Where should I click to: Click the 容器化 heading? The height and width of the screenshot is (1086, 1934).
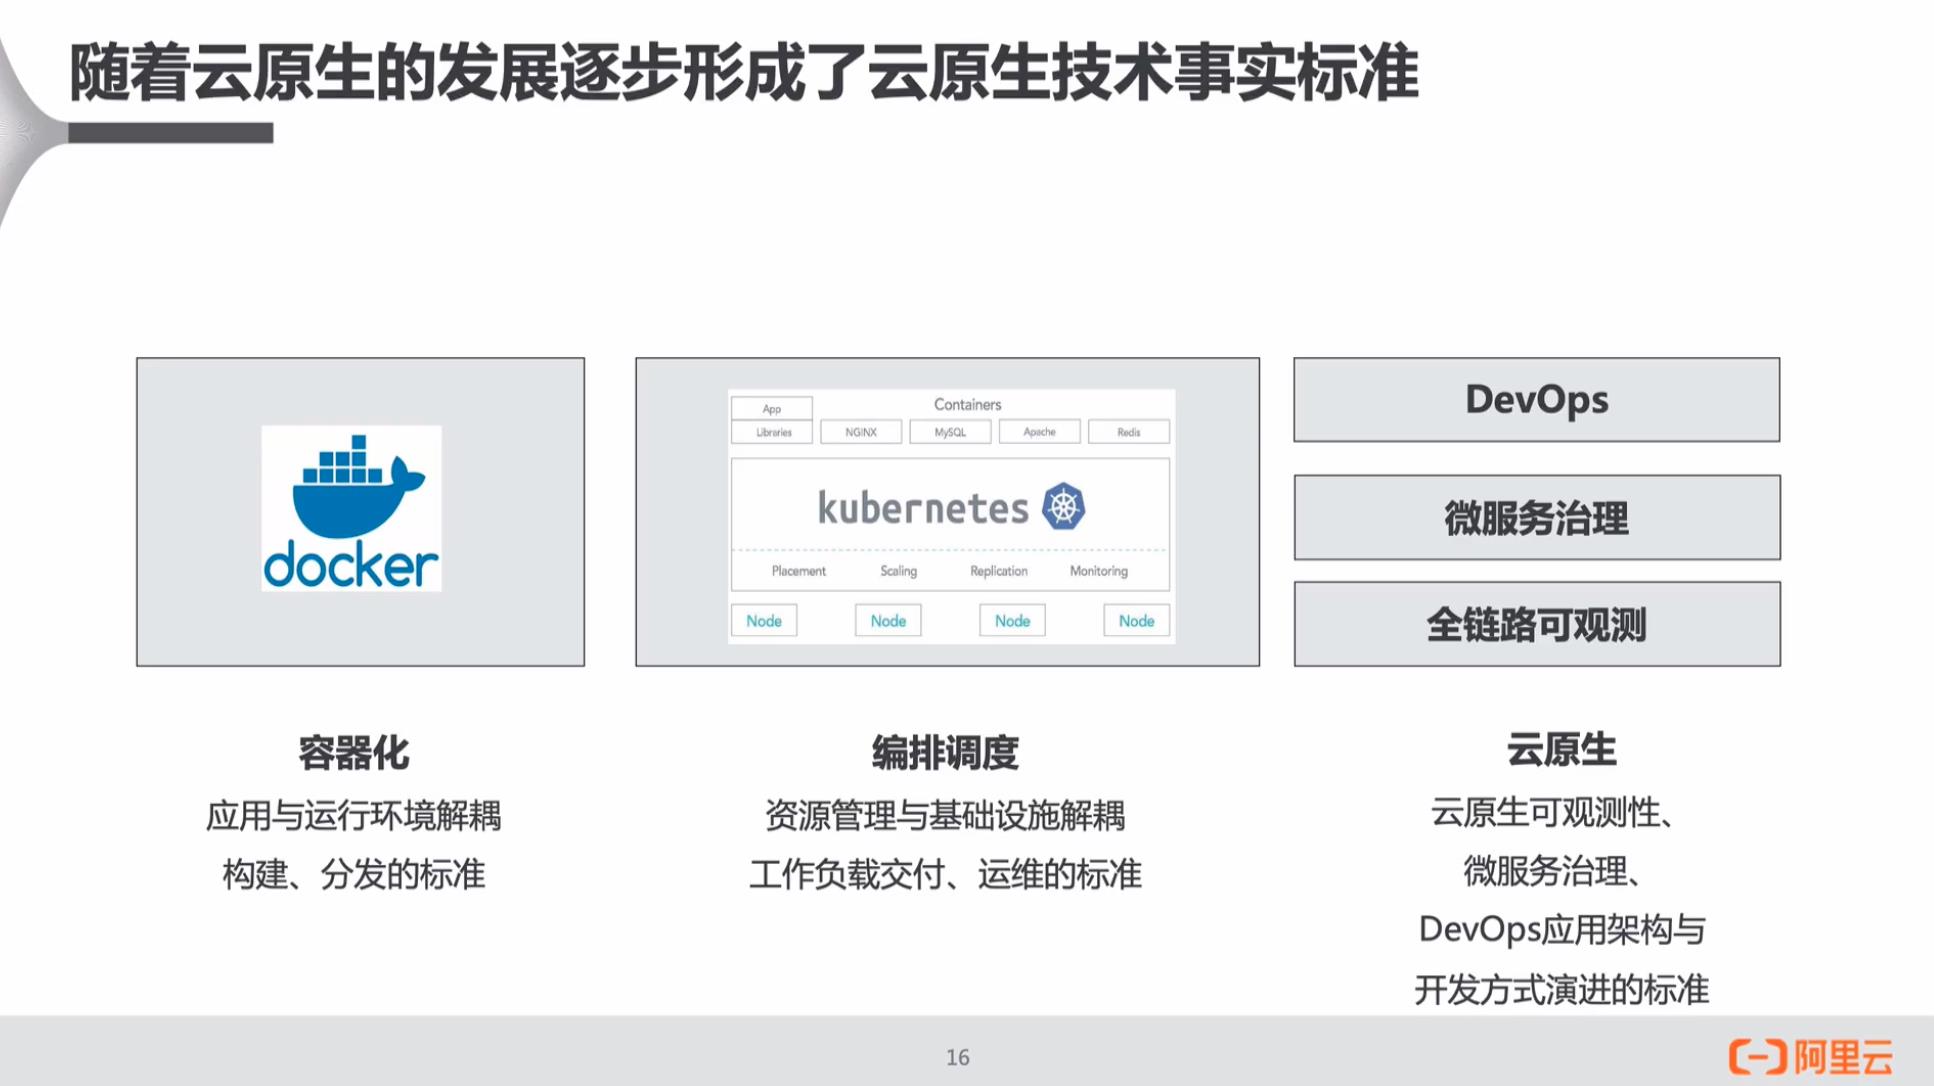pos(354,753)
